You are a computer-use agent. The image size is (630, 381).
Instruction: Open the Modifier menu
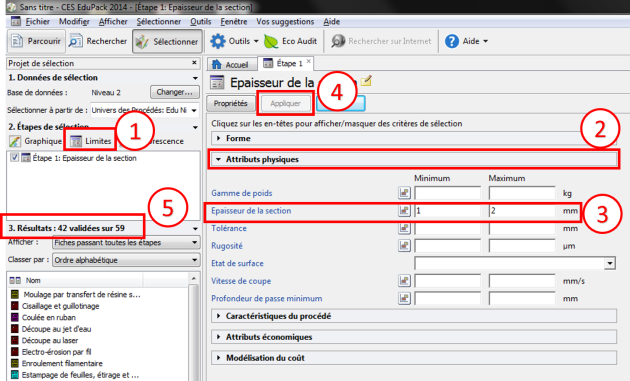coord(74,22)
